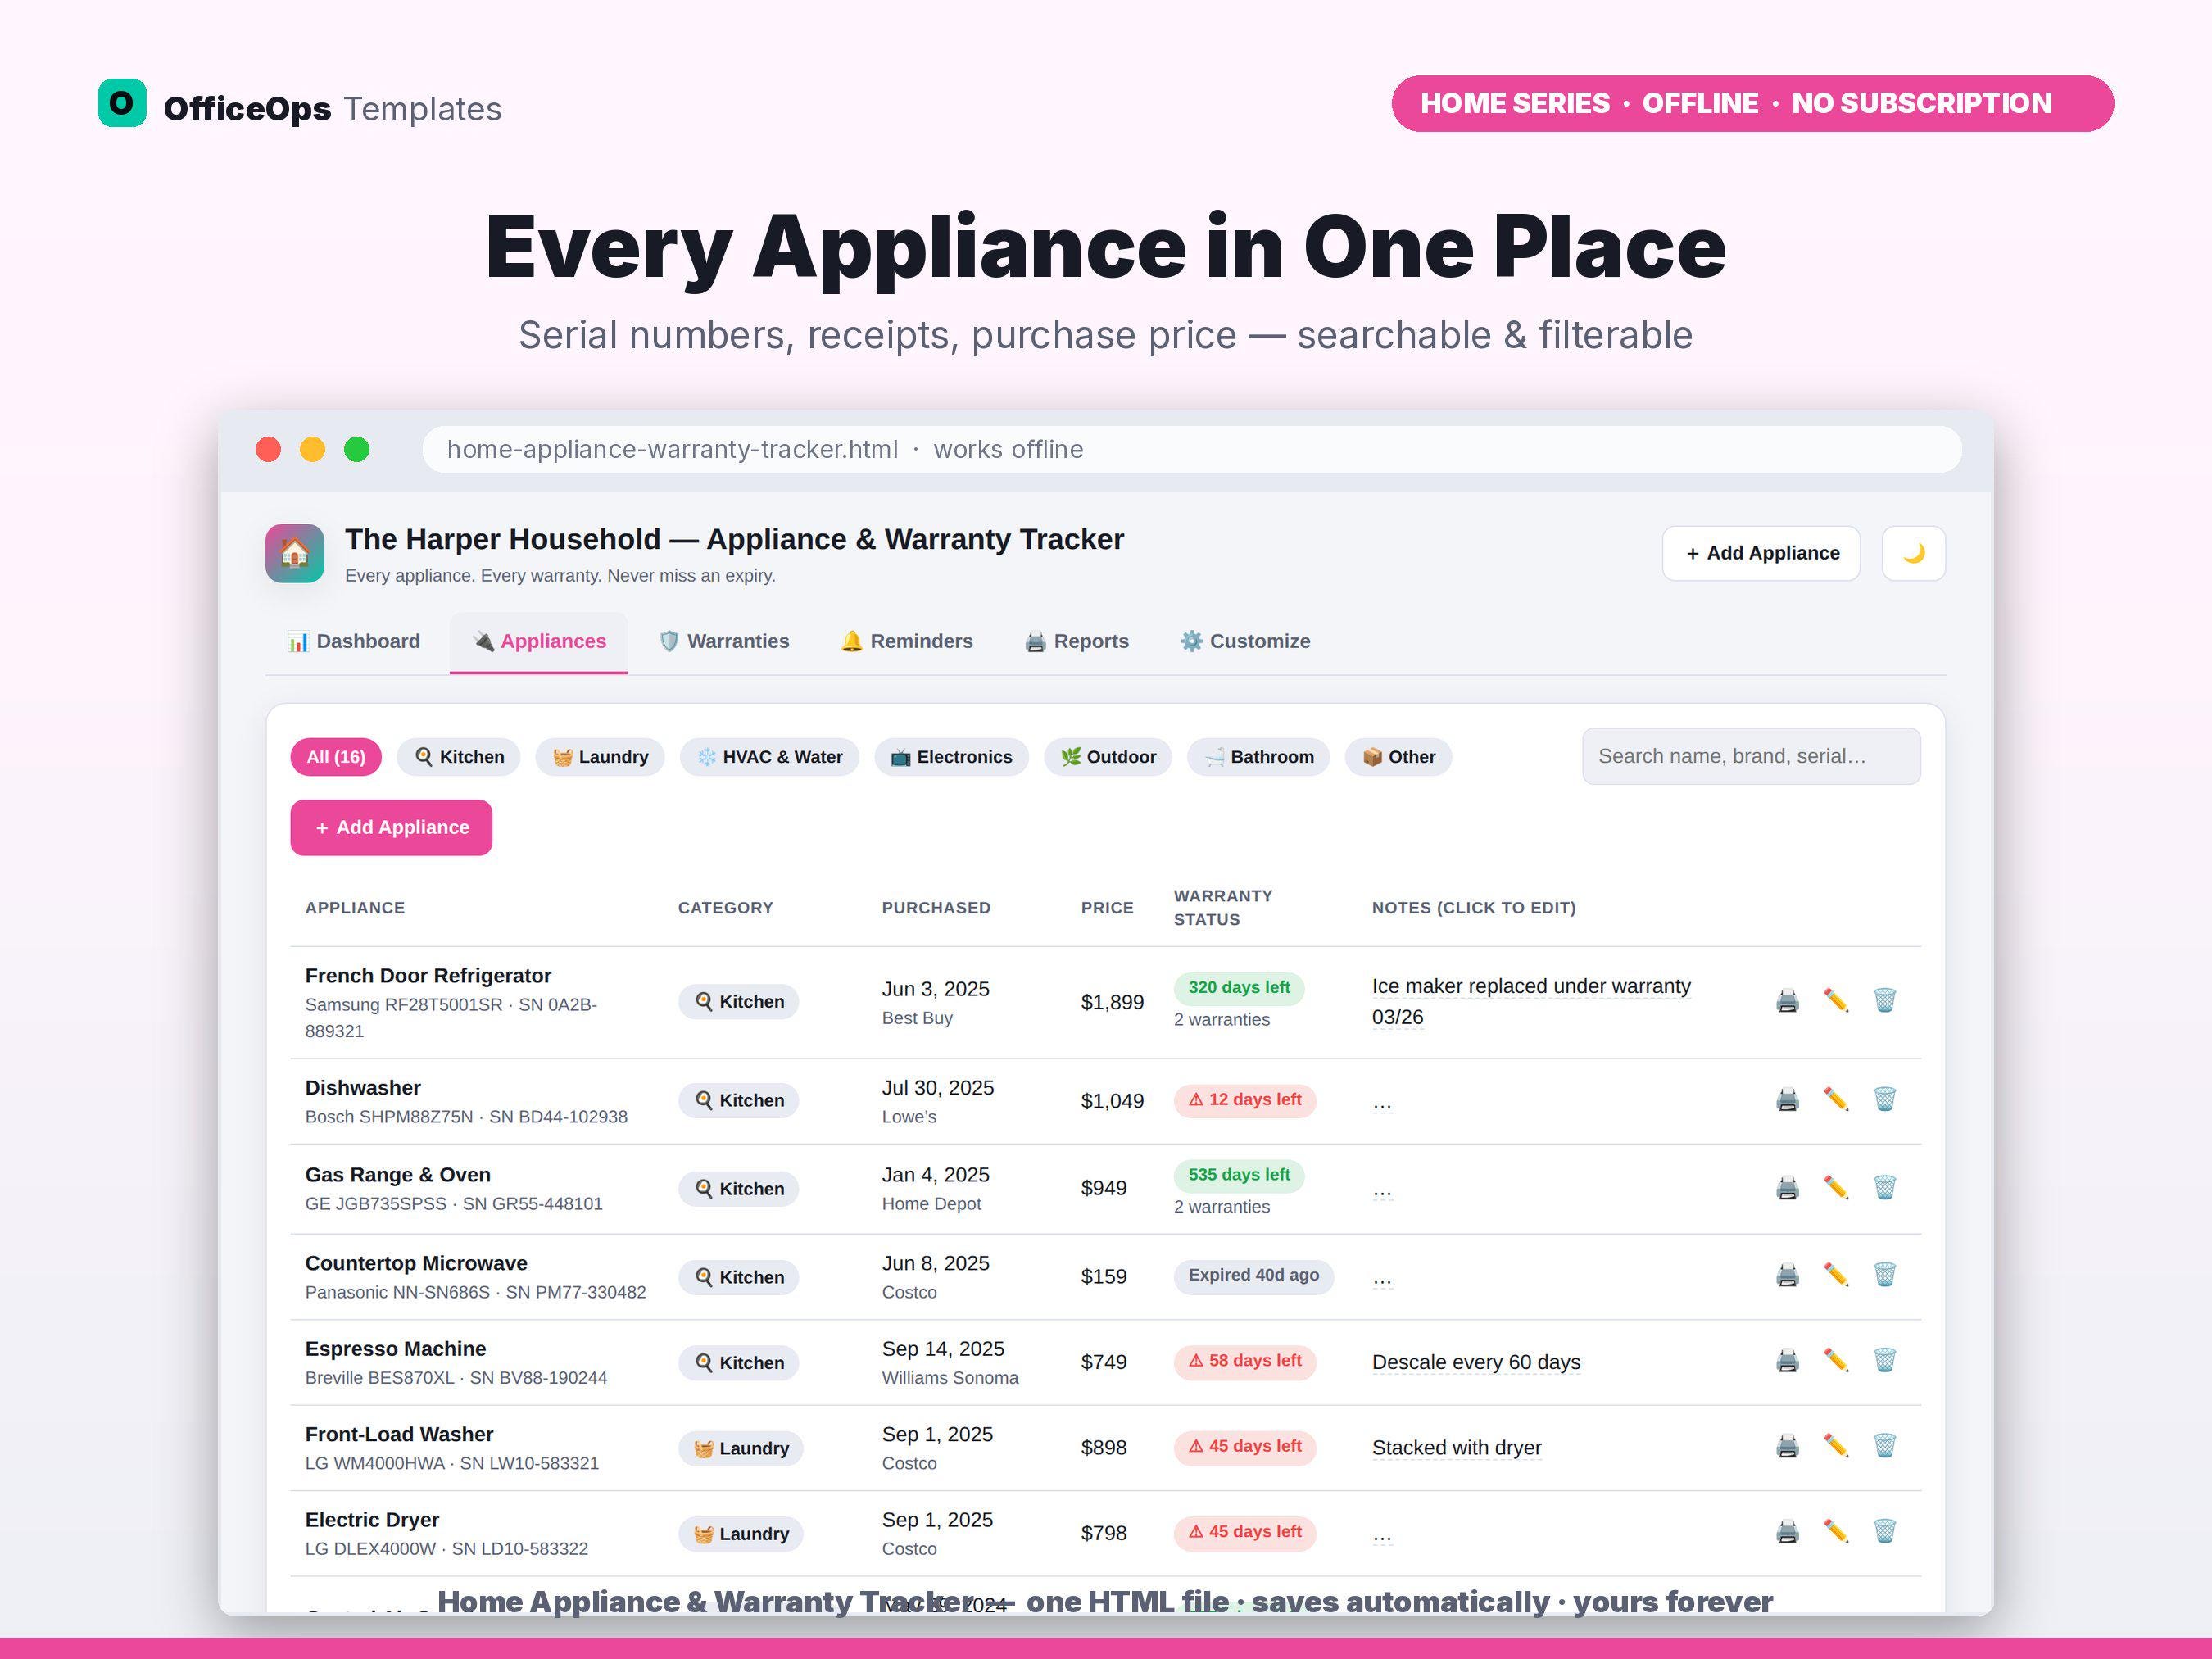Click the browser address bar
The width and height of the screenshot is (2212, 1659).
click(1192, 450)
